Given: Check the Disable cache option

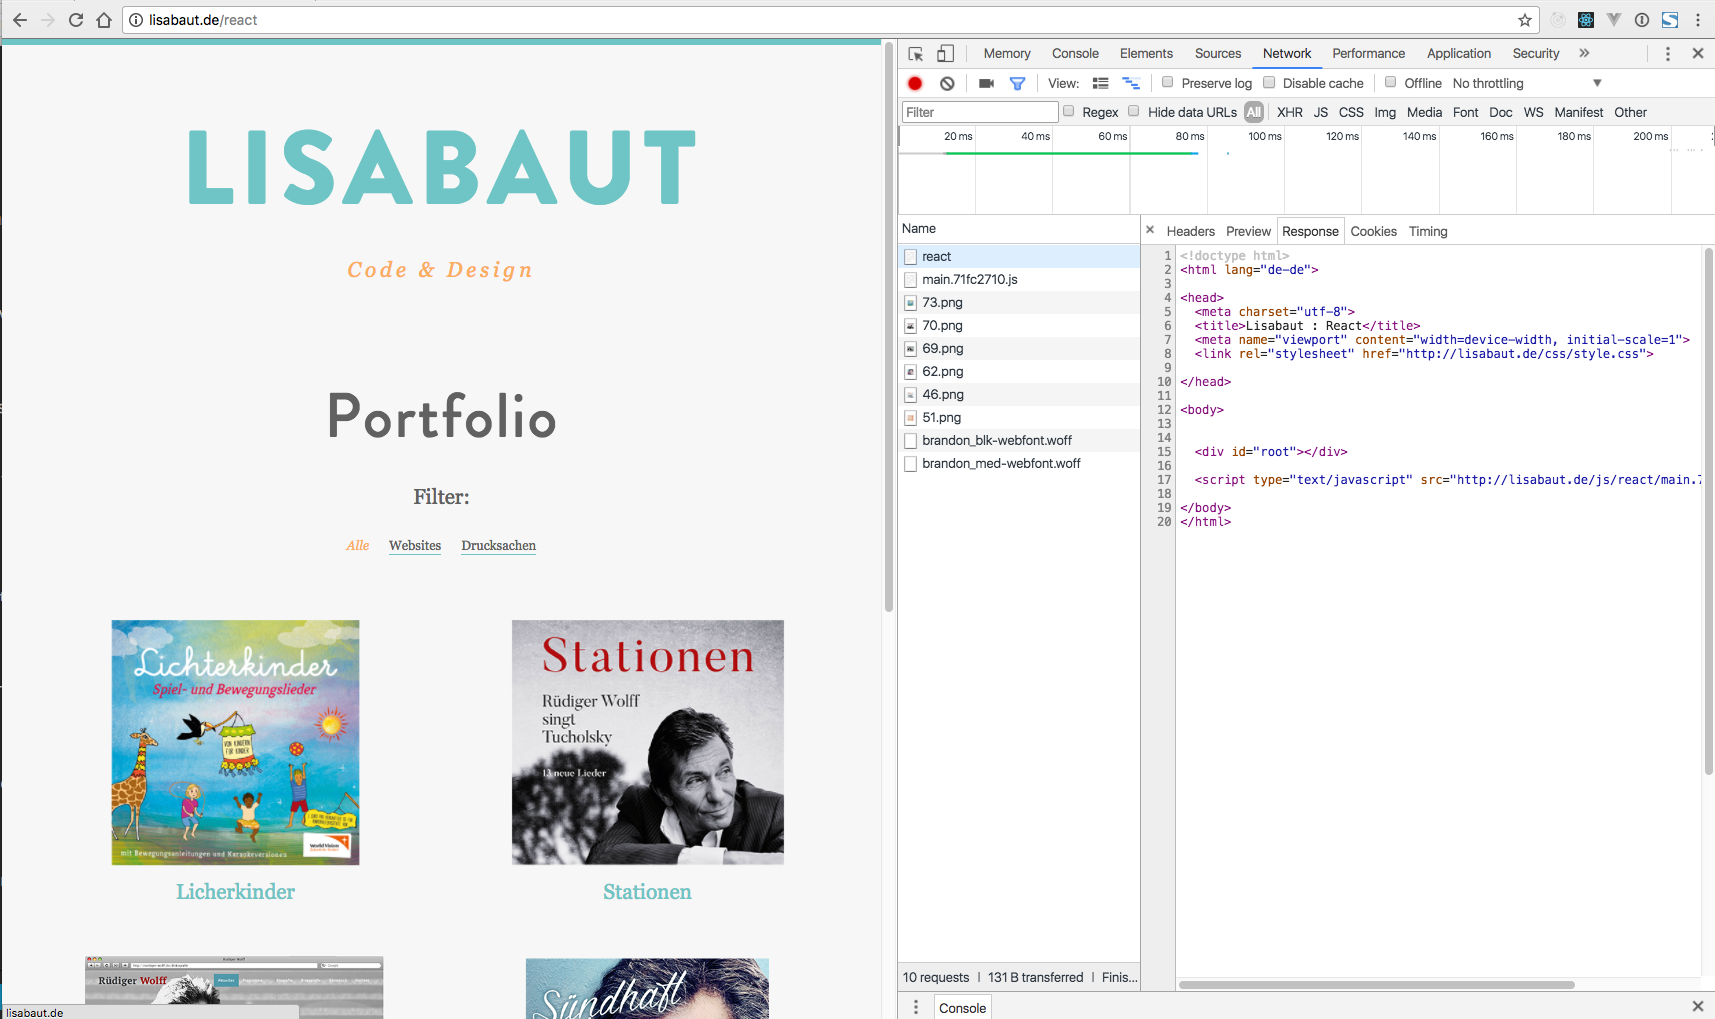Looking at the screenshot, I should point(1269,83).
